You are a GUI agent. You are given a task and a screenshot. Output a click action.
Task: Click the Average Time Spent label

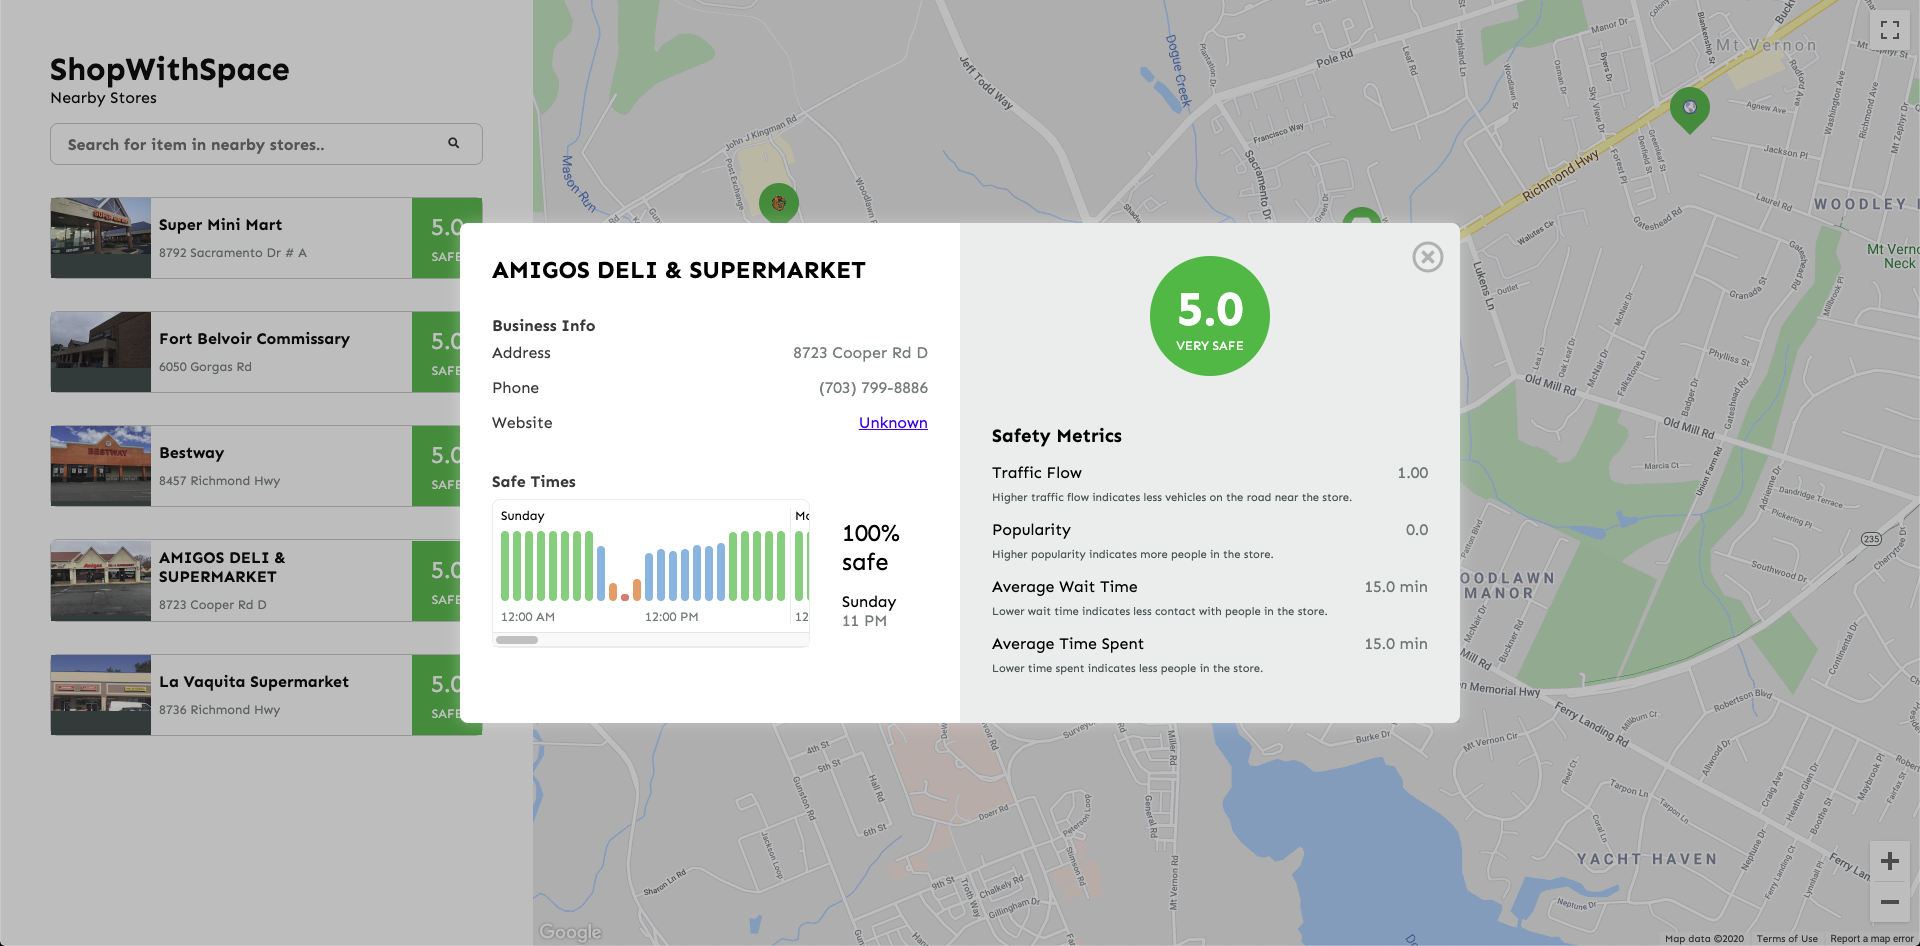point(1067,644)
